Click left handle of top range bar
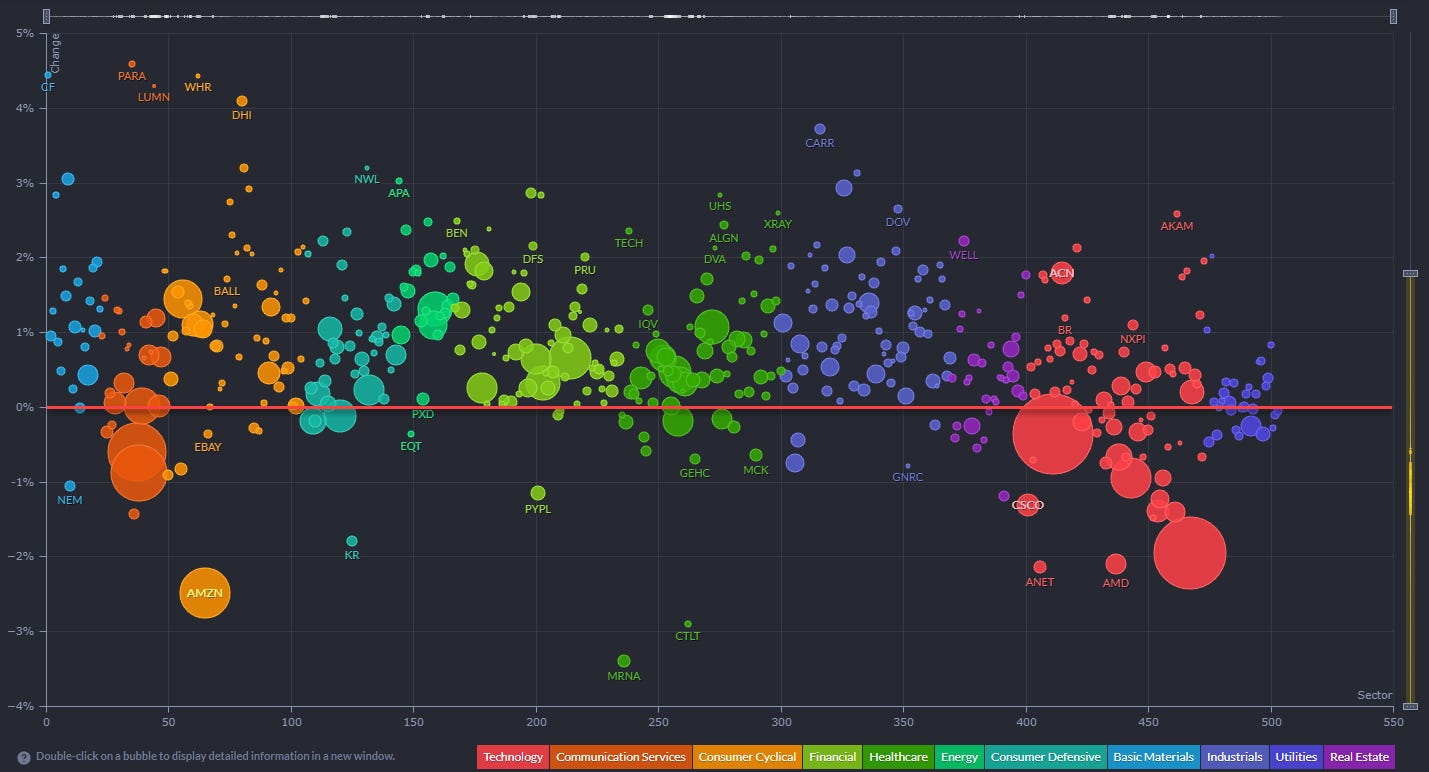Screen dimensions: 1429x772 tap(47, 16)
